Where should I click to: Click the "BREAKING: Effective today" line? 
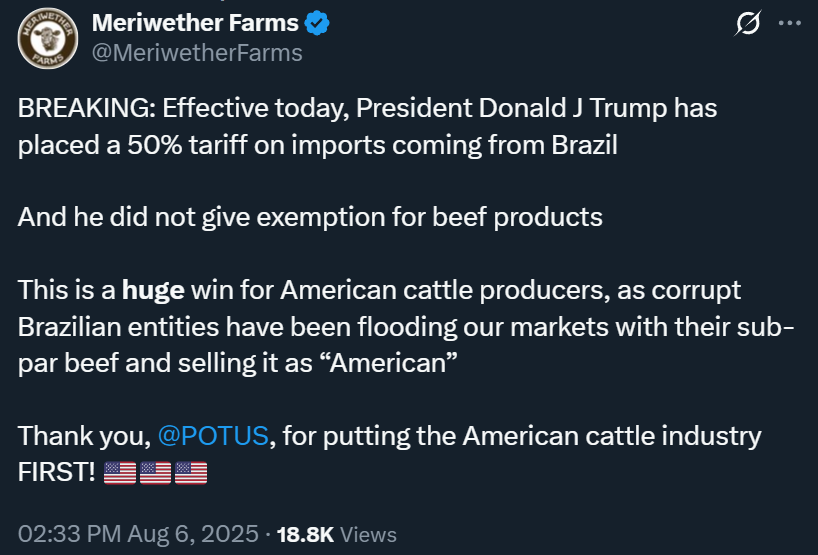[160, 108]
